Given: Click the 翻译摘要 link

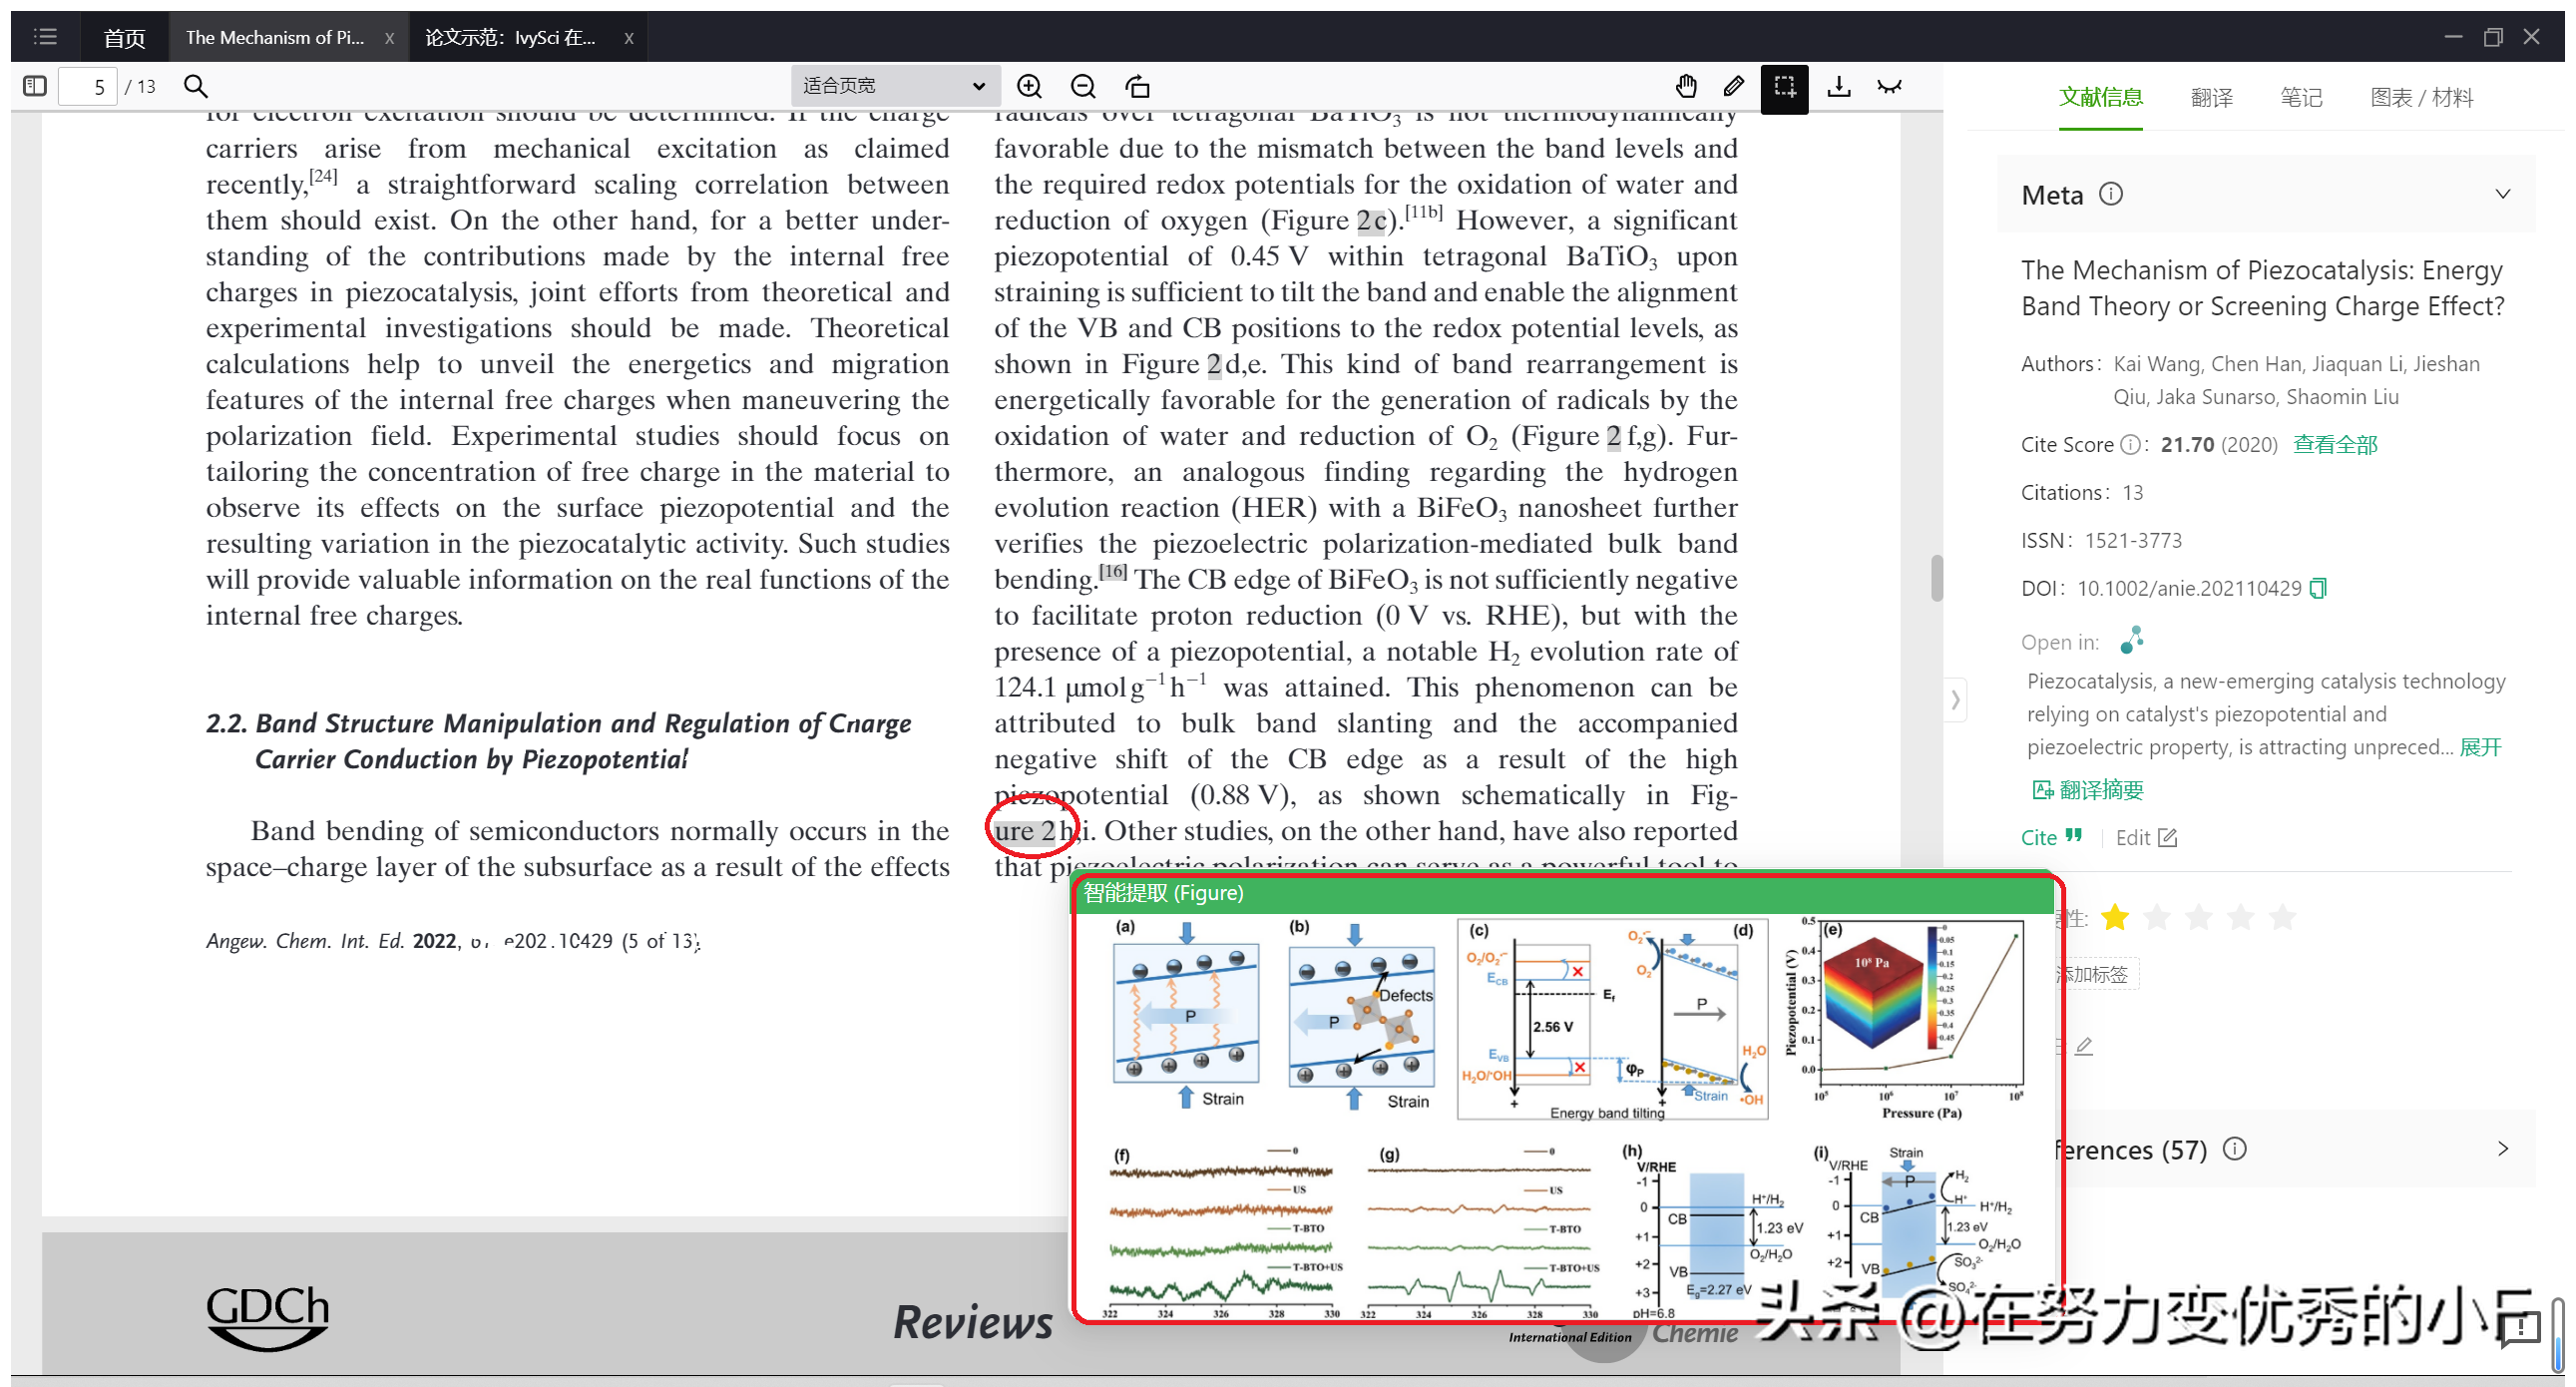Looking at the screenshot, I should (2088, 790).
